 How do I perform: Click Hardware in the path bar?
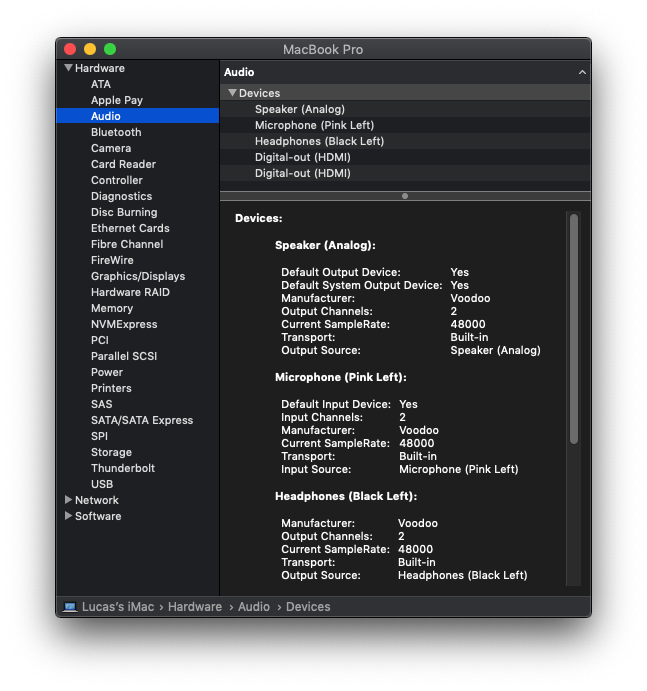[195, 607]
